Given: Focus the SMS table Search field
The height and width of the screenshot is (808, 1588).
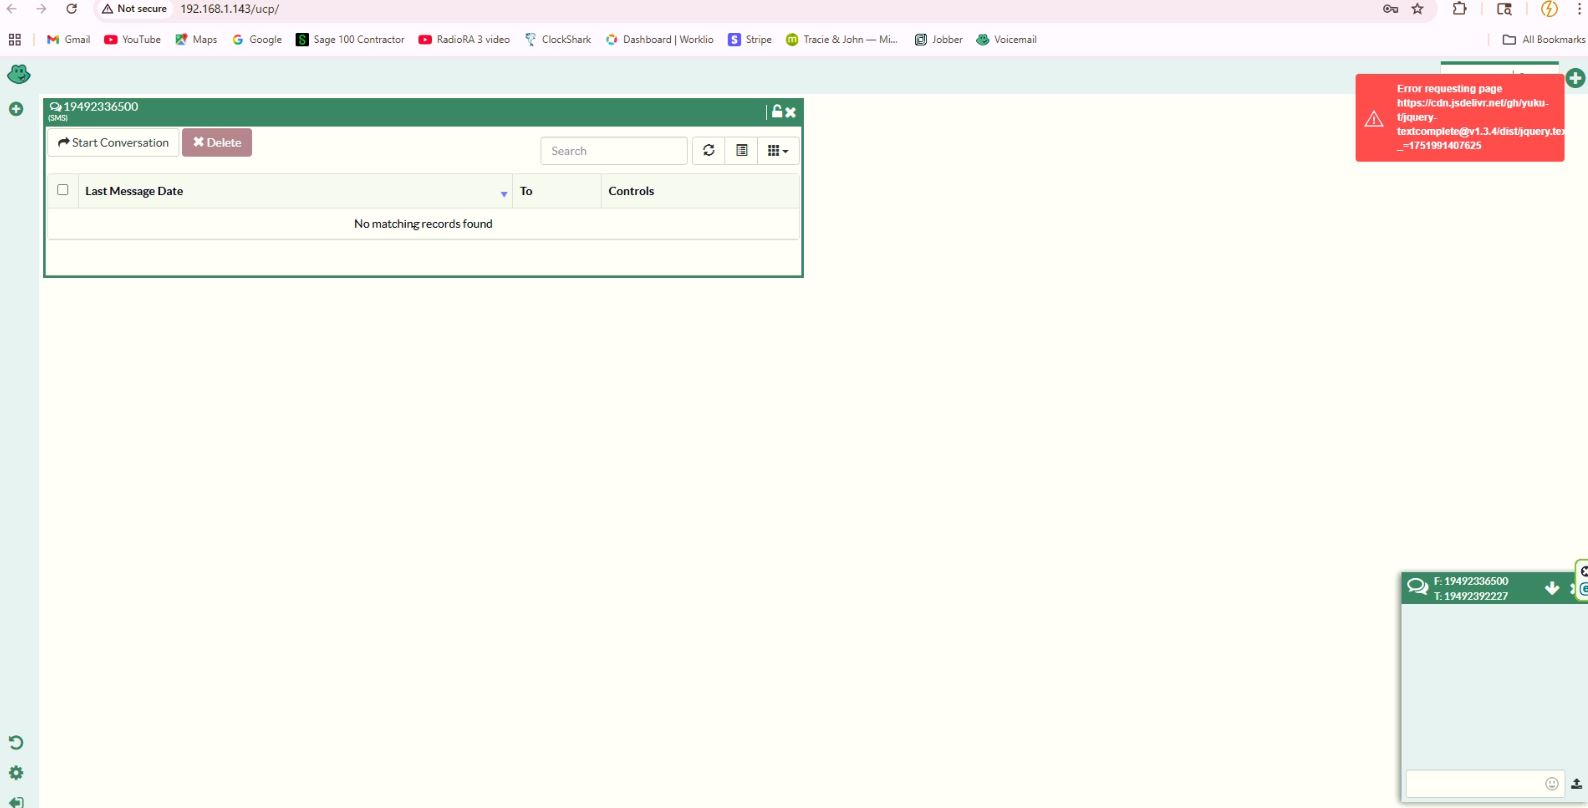Looking at the screenshot, I should pyautogui.click(x=613, y=151).
